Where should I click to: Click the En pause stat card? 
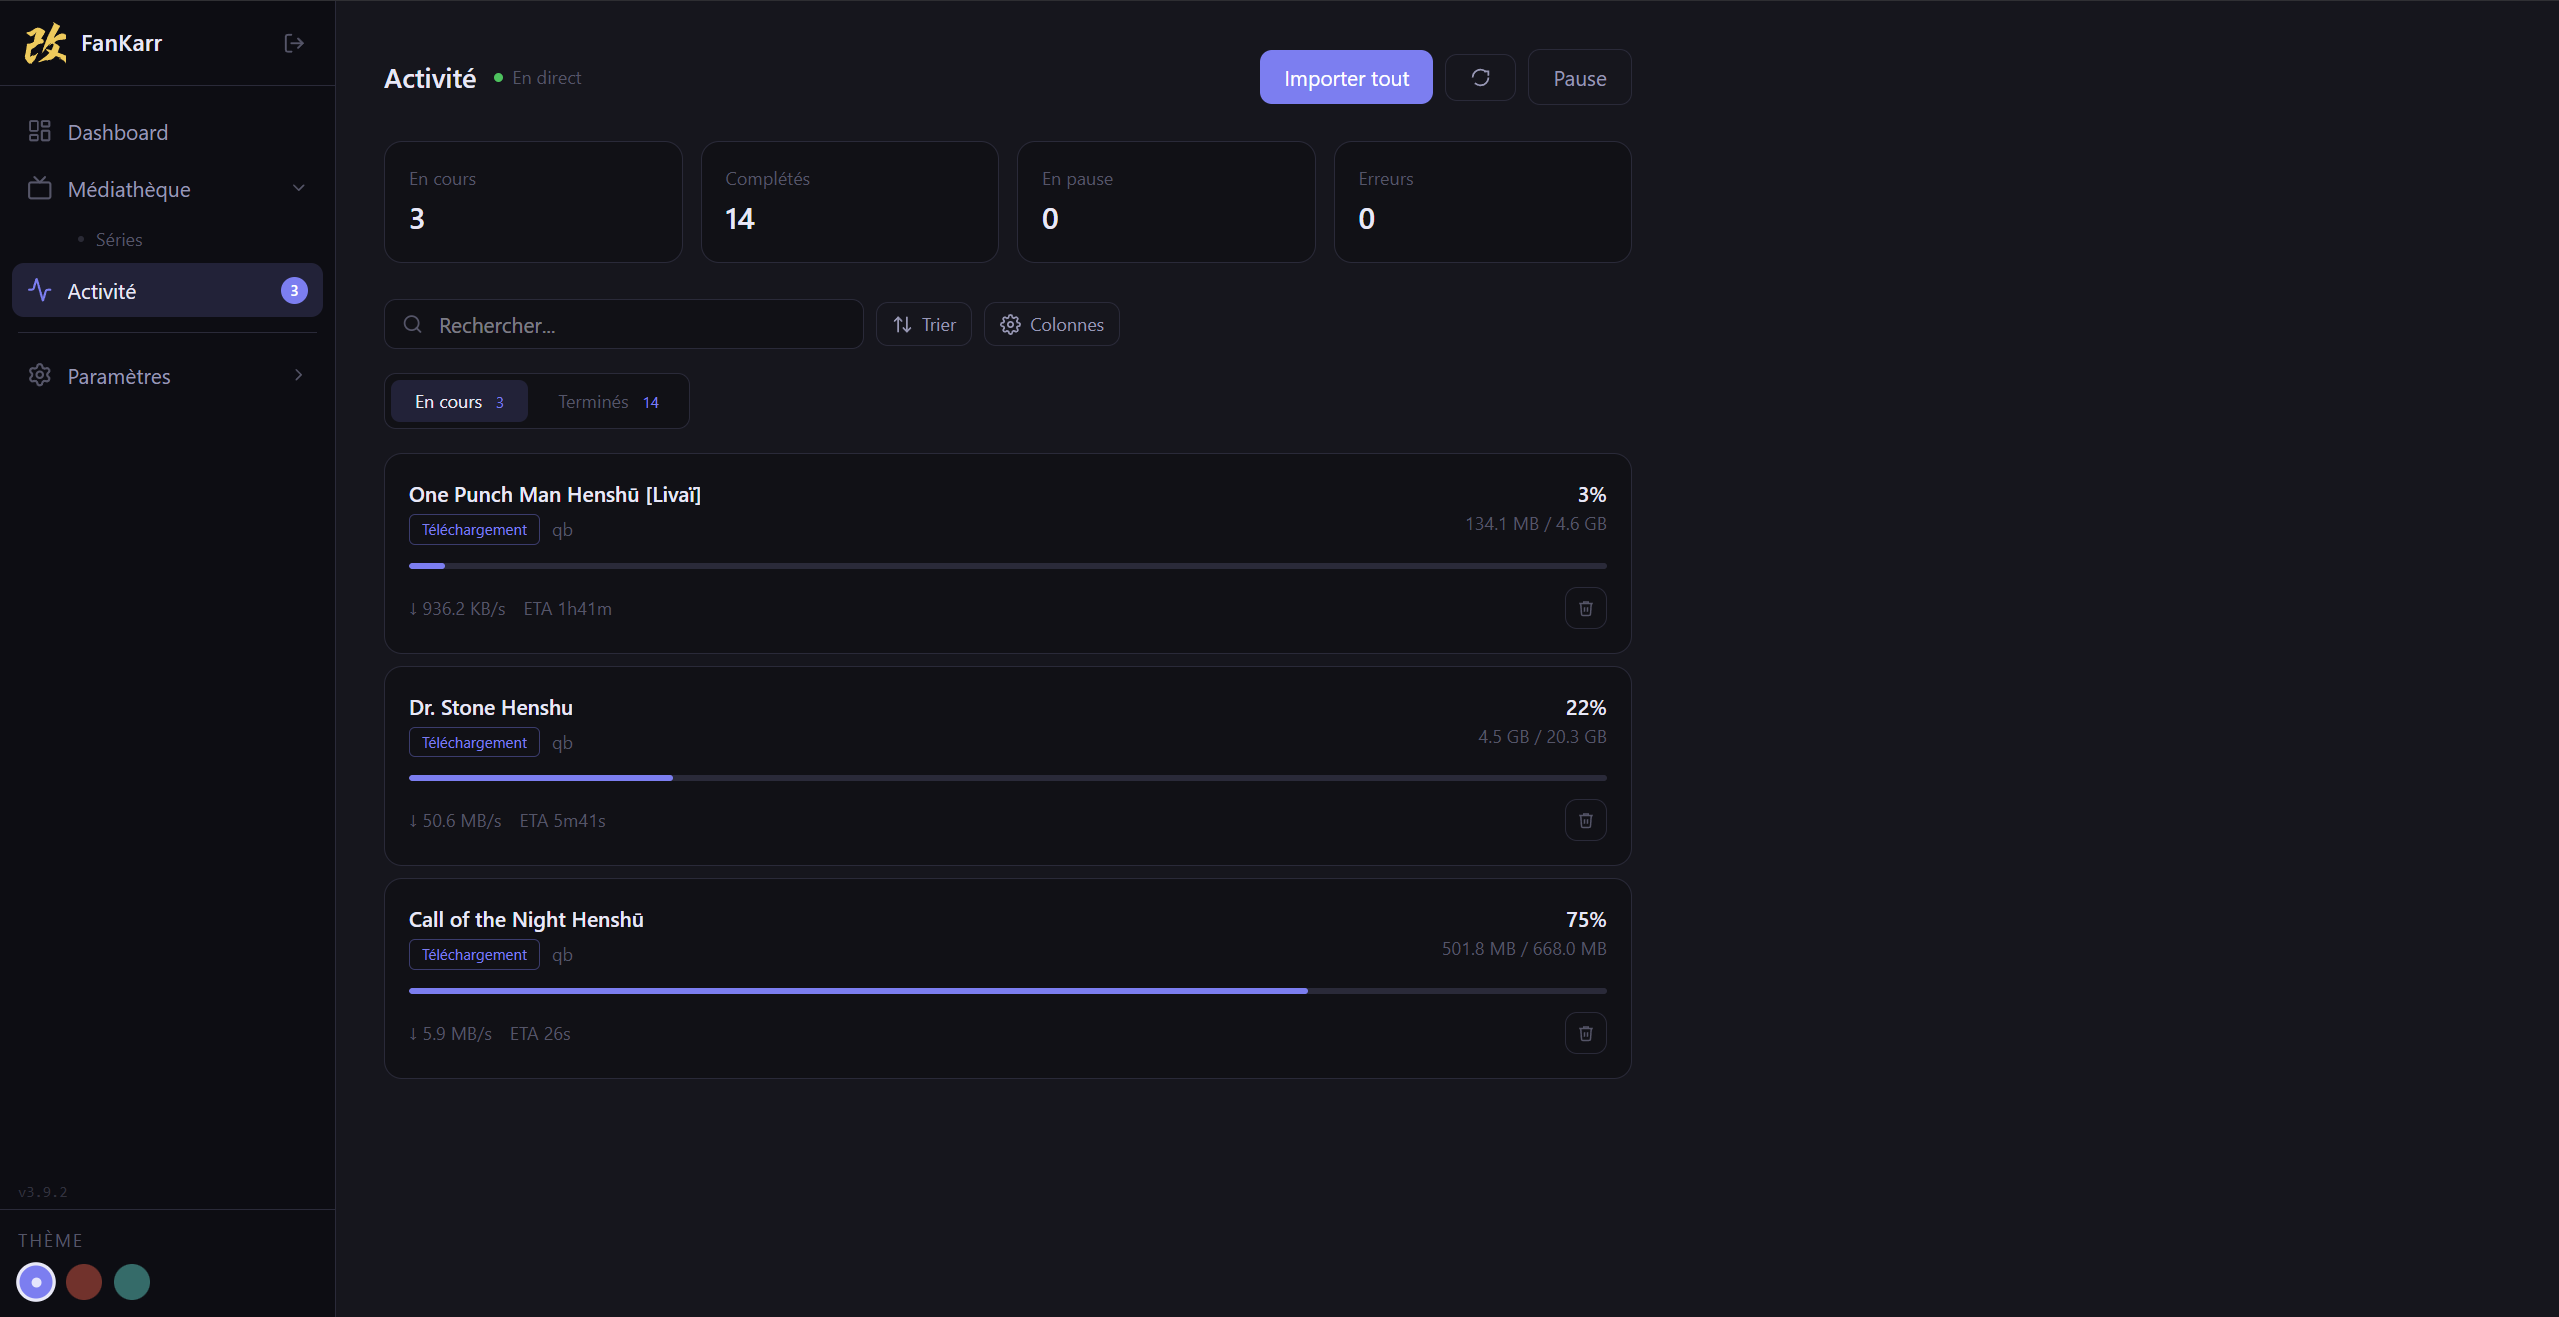tap(1166, 202)
